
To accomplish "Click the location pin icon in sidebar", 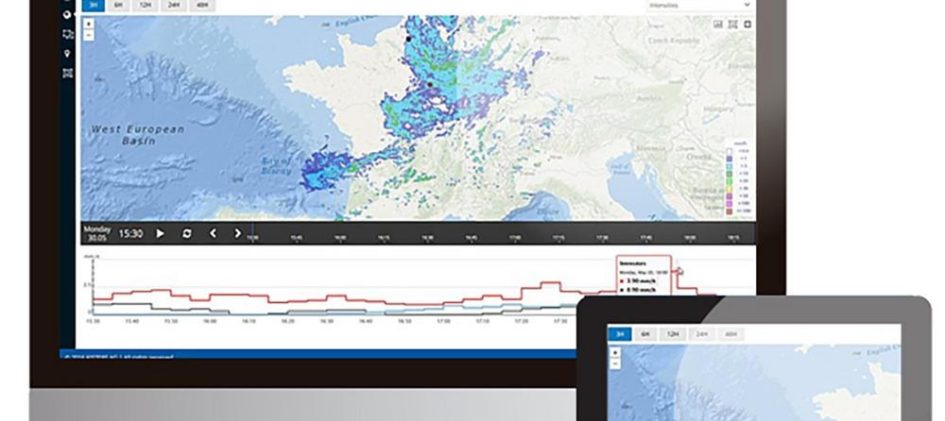I will (x=67, y=53).
